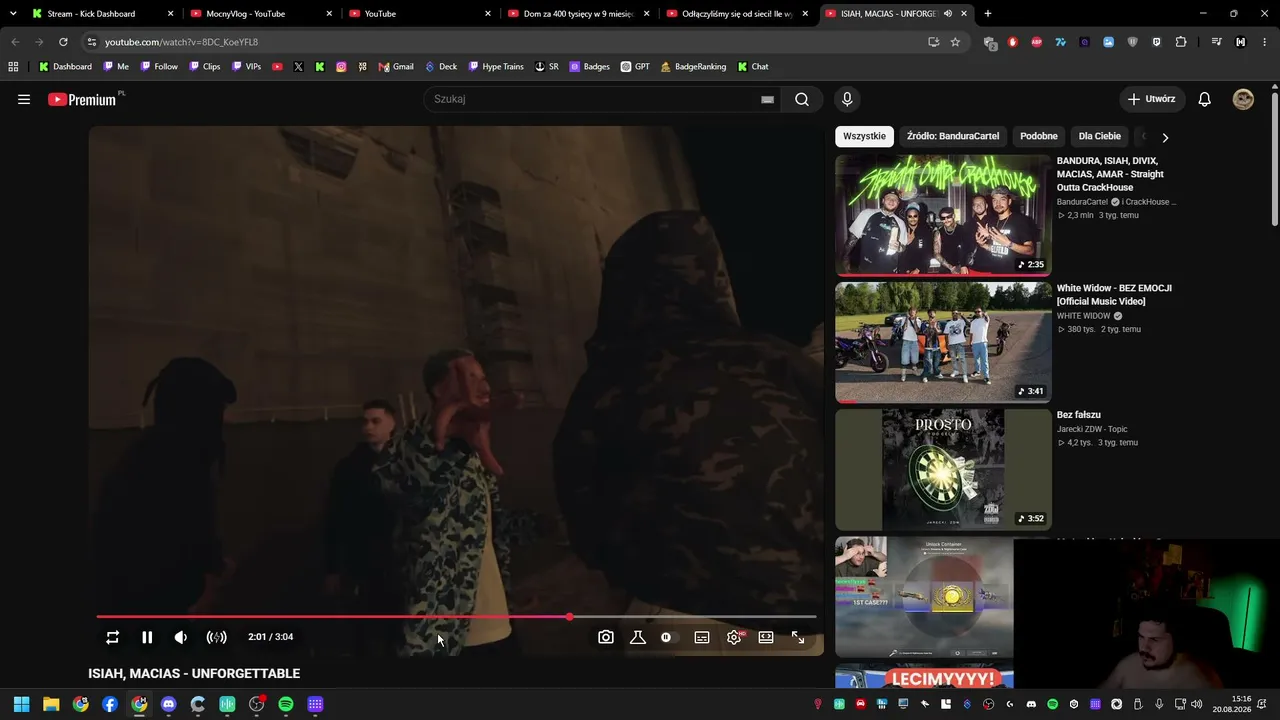Switch to Stream - Kick Dashboard tab
Image resolution: width=1280 pixels, height=720 pixels.
coord(103,14)
